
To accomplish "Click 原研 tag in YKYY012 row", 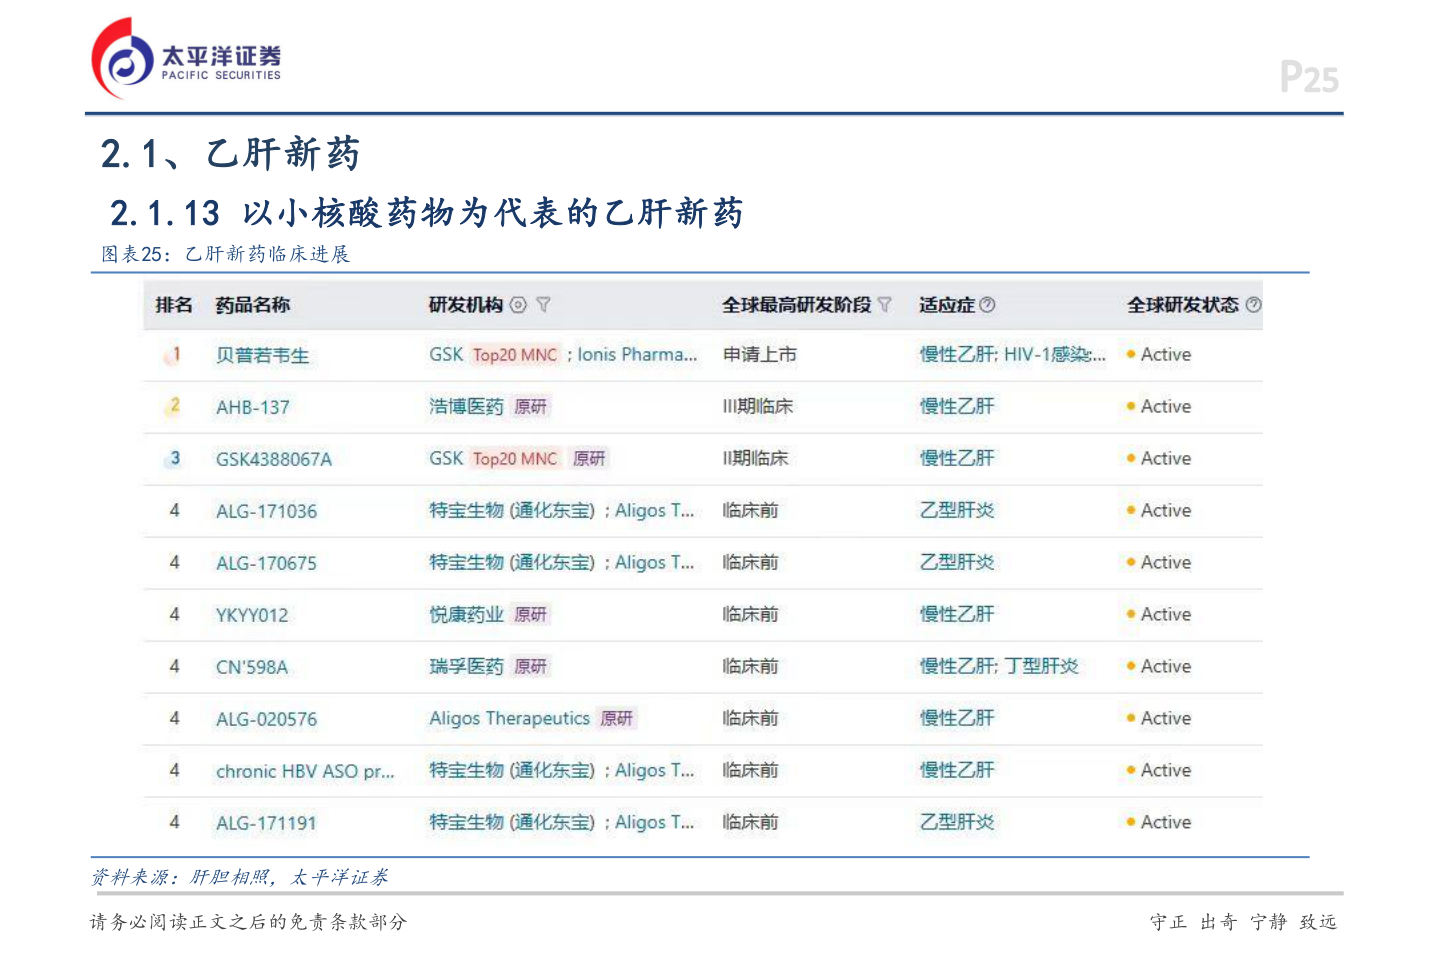I will coord(531,614).
